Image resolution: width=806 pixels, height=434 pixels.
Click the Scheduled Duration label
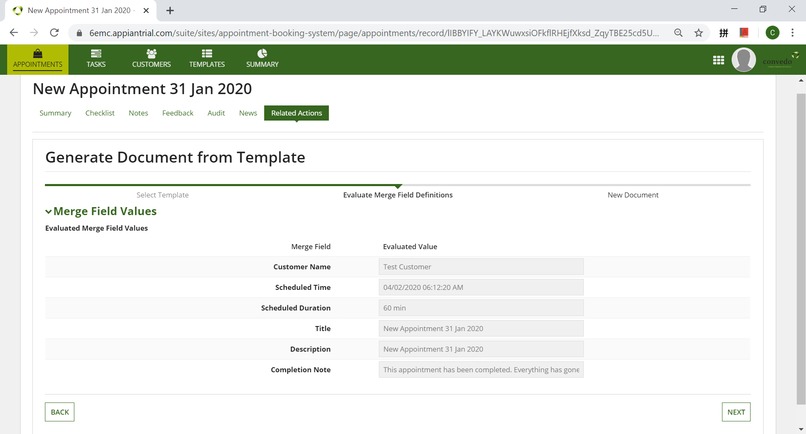(x=296, y=308)
